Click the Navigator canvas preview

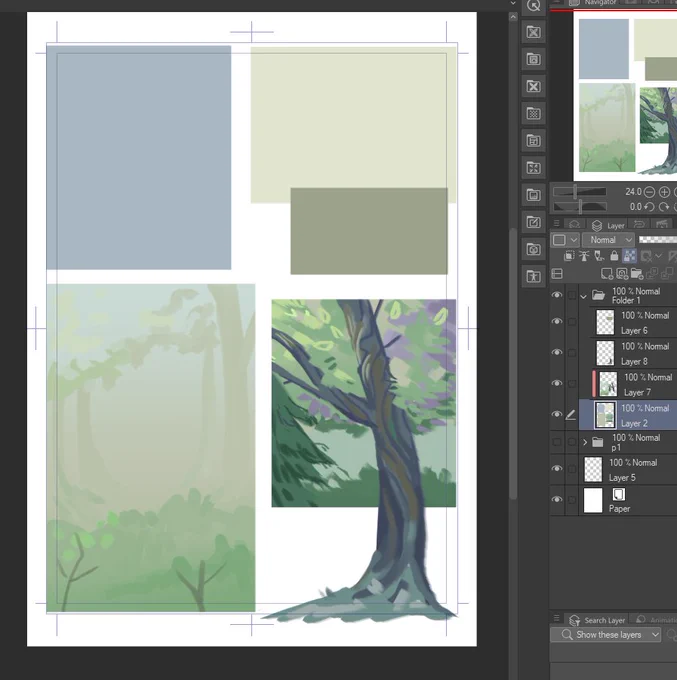pyautogui.click(x=625, y=96)
